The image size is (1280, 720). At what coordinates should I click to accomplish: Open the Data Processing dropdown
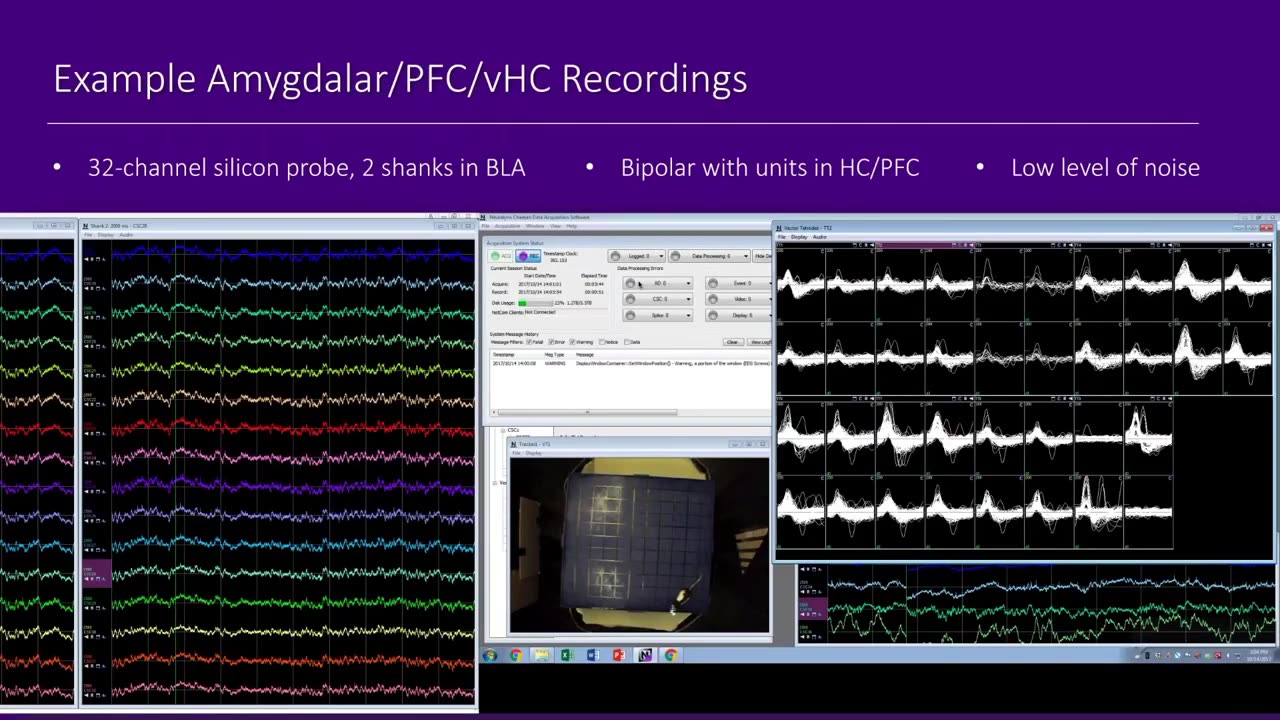(x=709, y=256)
